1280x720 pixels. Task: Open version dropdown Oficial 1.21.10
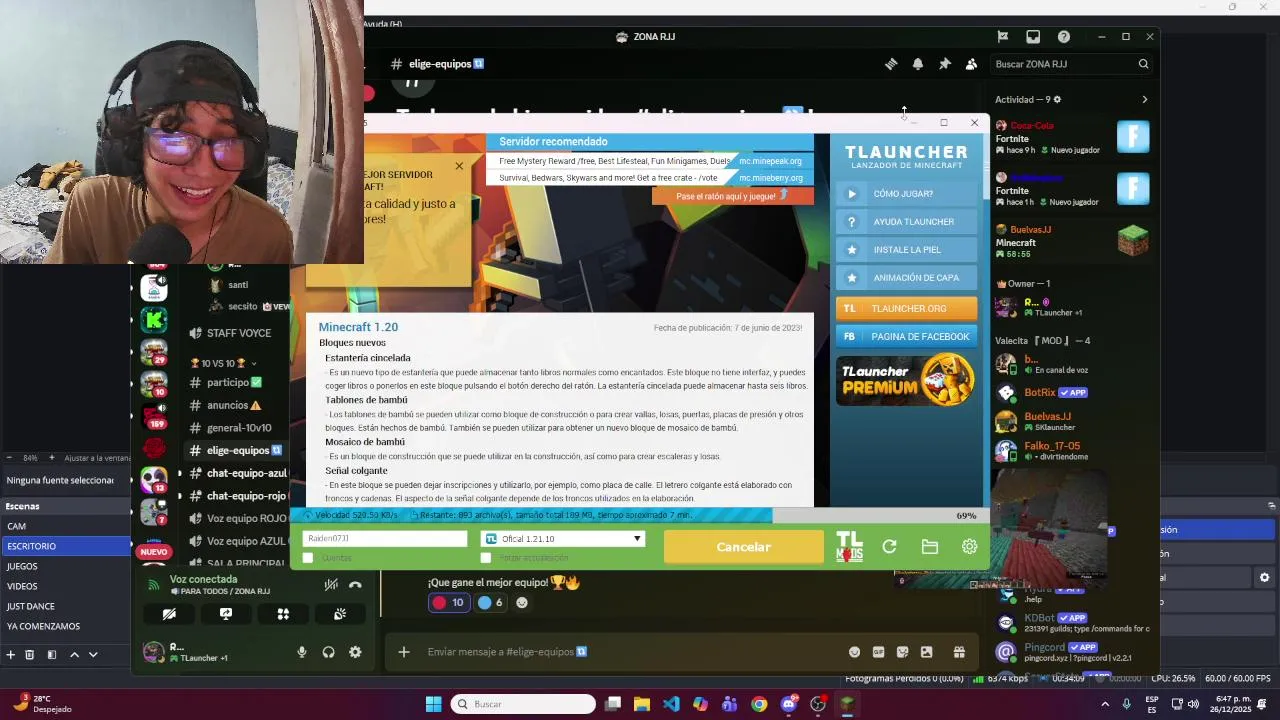click(563, 539)
